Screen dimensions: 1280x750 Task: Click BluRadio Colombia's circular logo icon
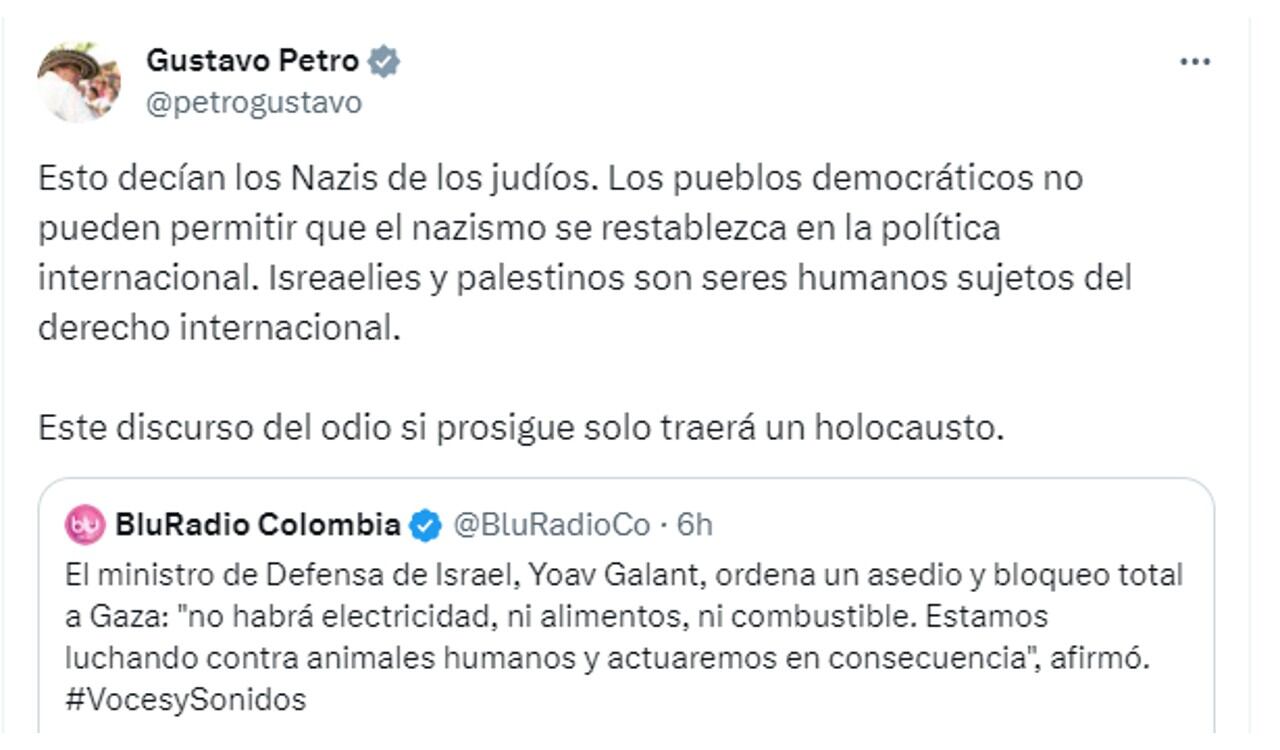87,520
